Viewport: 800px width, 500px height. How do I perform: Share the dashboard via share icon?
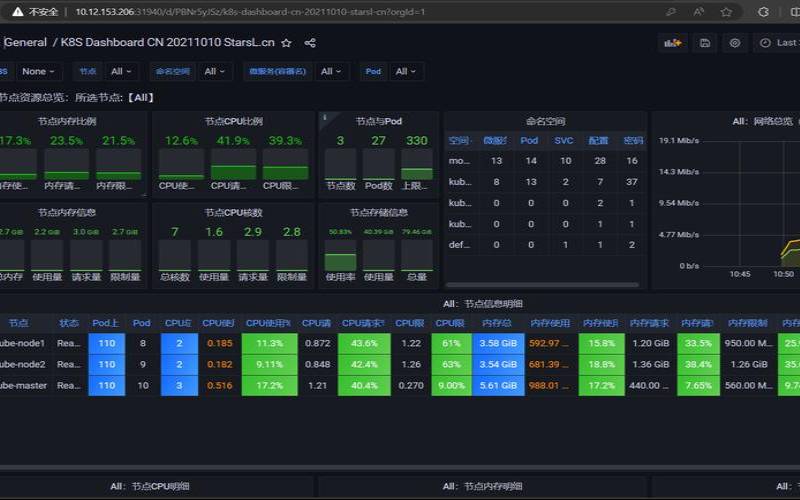click(x=310, y=43)
